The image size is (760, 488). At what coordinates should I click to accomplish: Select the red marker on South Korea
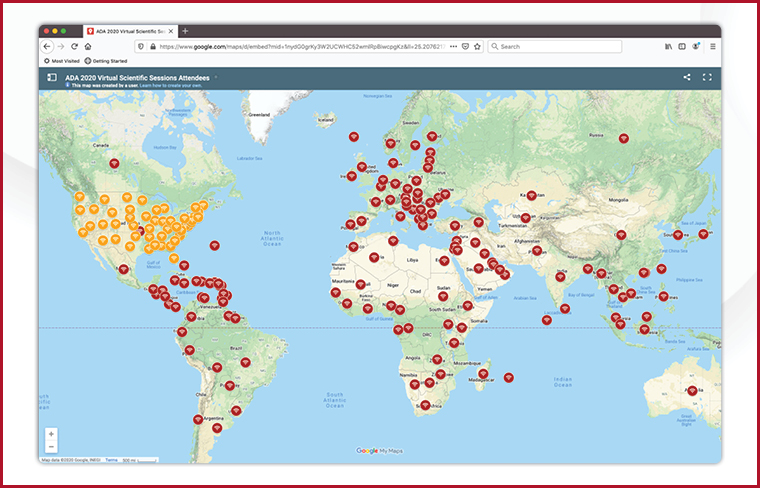[x=678, y=236]
